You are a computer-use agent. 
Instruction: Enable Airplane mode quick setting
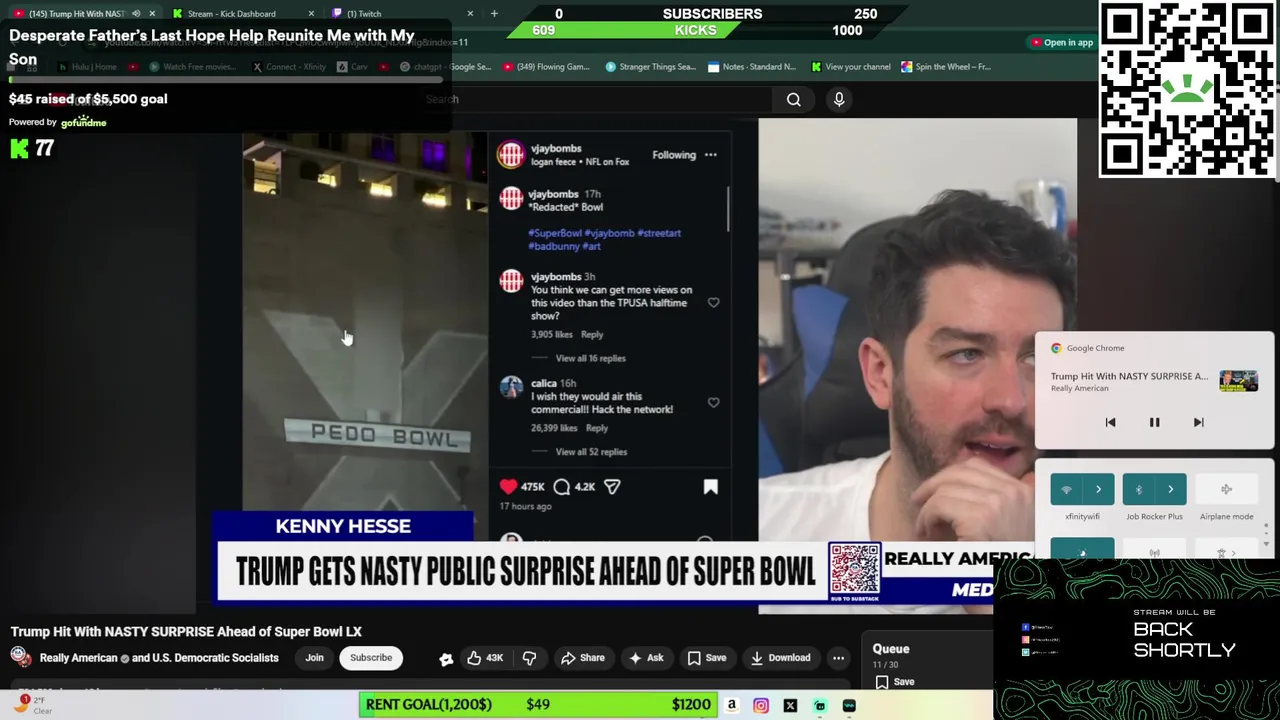coord(1226,489)
